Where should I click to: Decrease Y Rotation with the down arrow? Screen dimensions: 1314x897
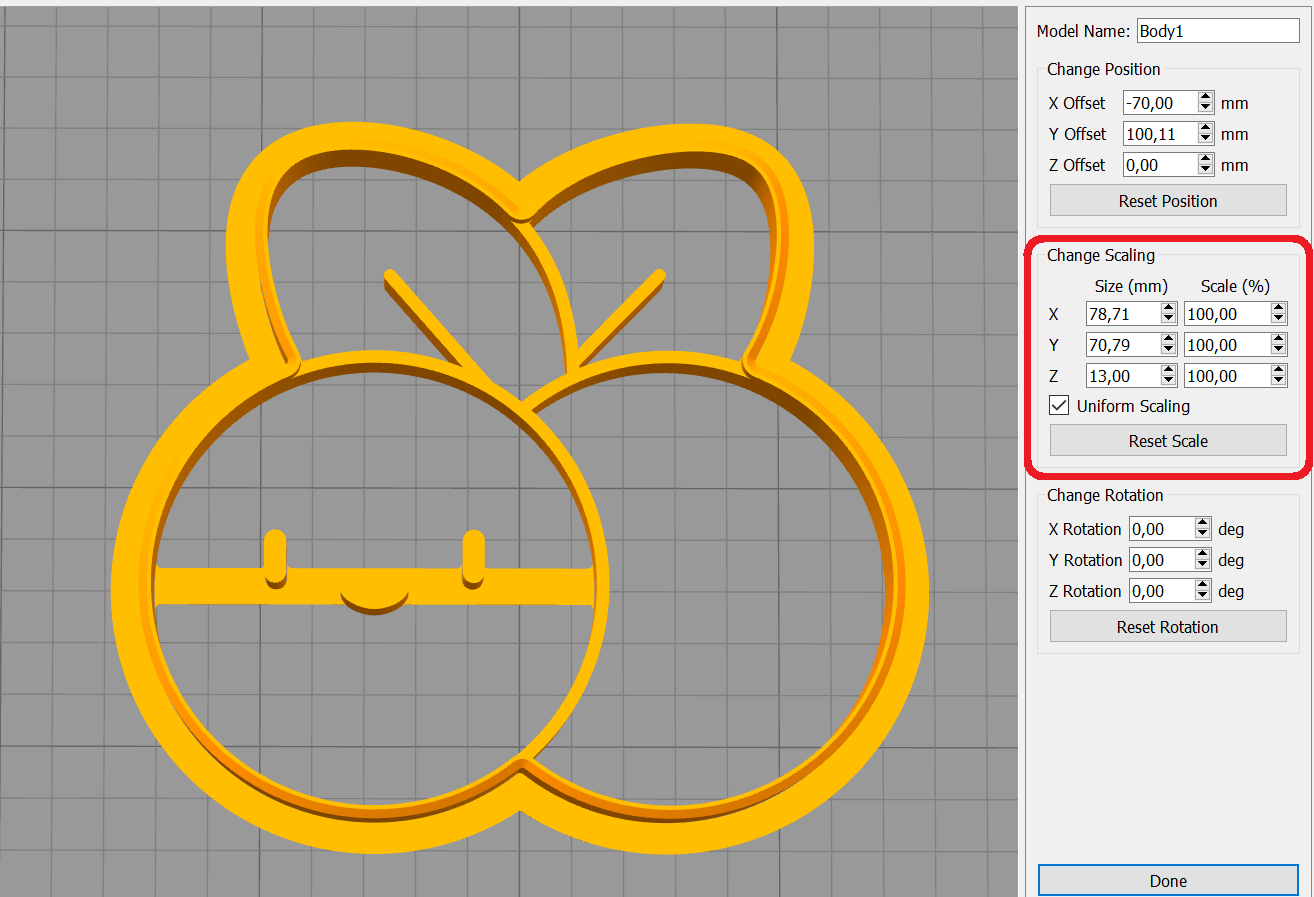pos(1203,565)
